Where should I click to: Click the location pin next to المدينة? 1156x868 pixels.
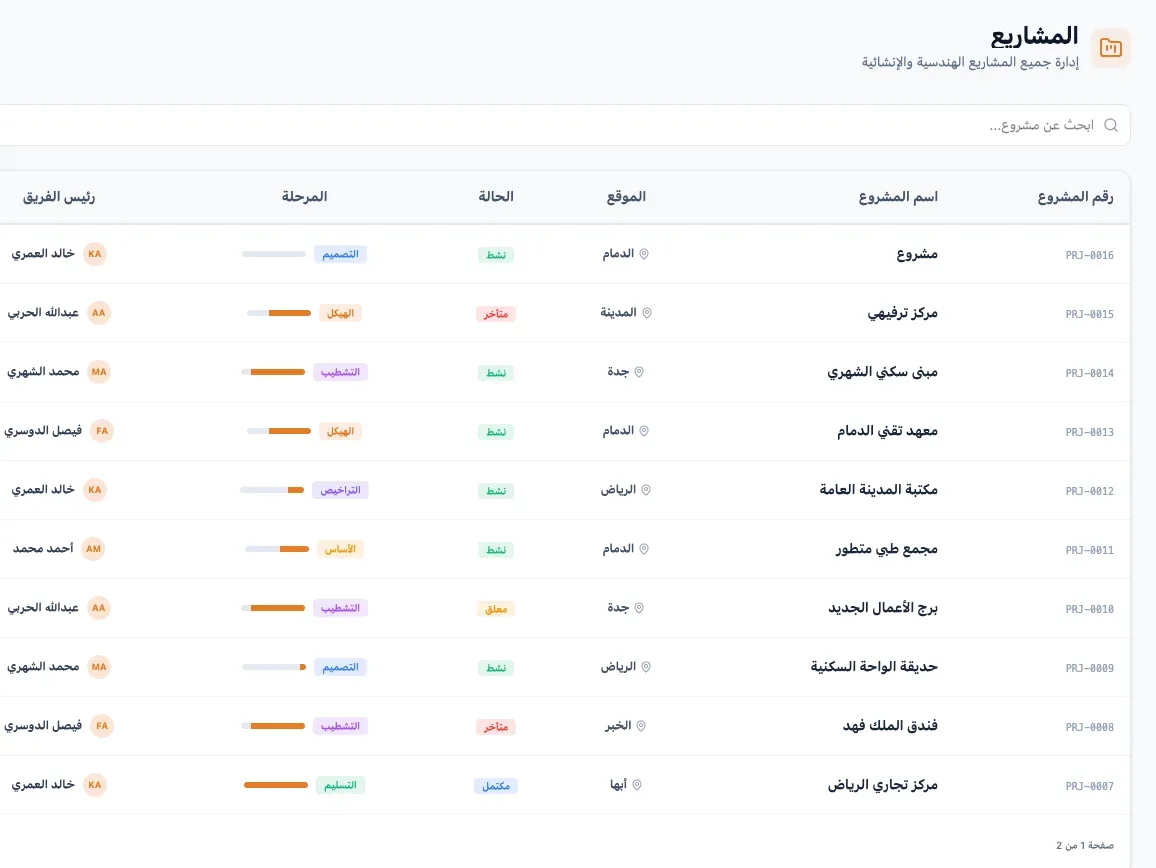[x=647, y=313]
